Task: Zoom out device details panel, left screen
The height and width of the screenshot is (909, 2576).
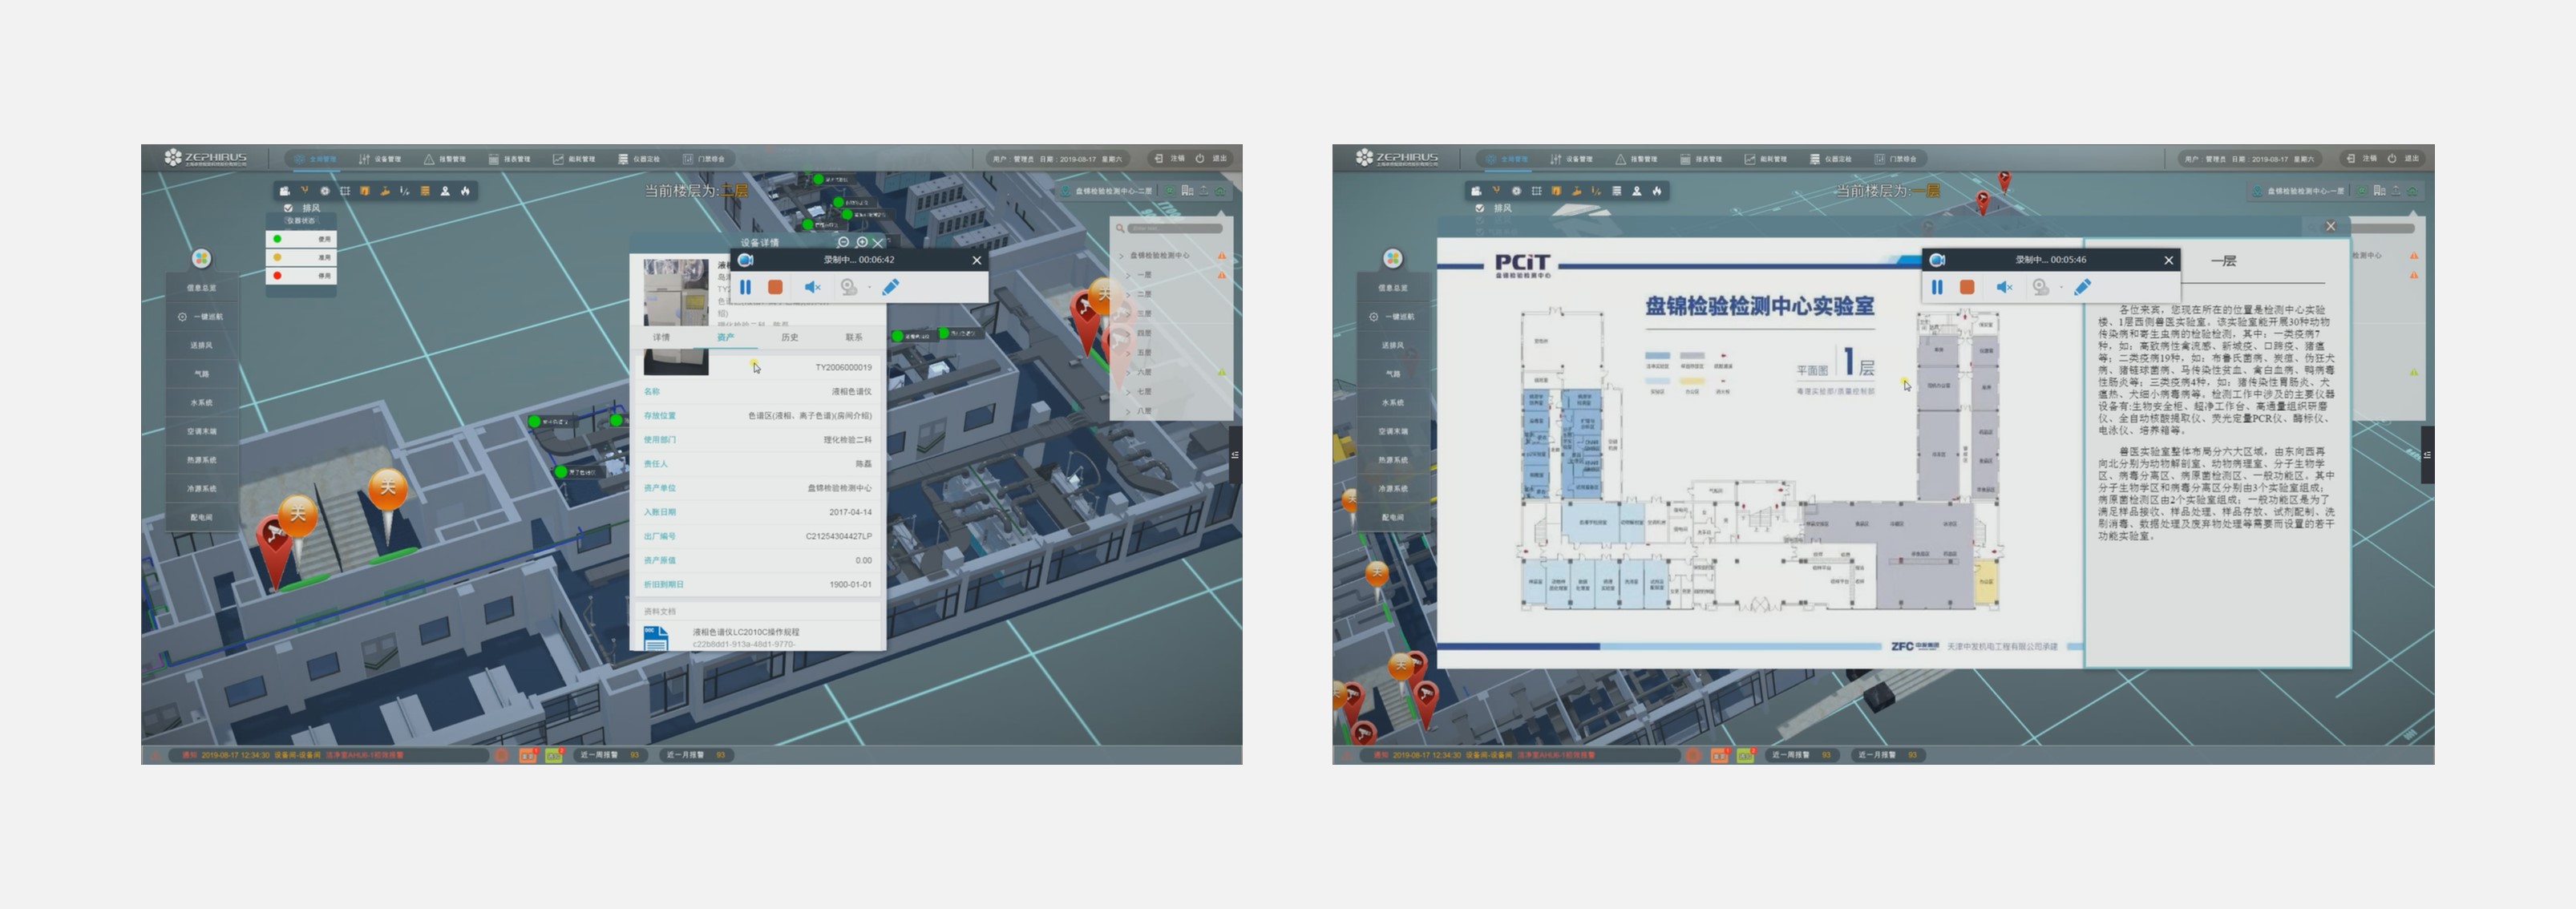Action: click(x=843, y=242)
